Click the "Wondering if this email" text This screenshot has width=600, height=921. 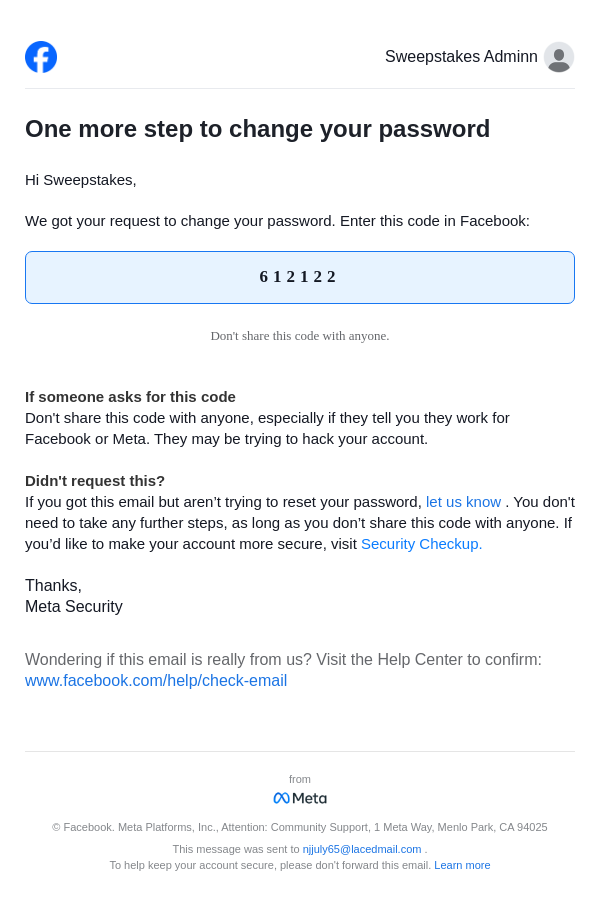tap(283, 660)
